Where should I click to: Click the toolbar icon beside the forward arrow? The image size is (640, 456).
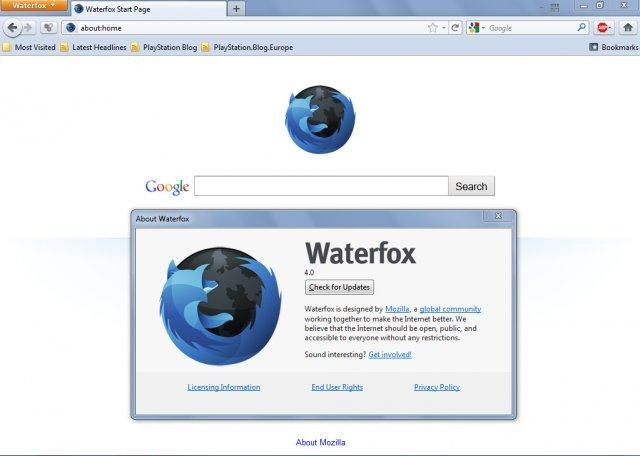49,28
